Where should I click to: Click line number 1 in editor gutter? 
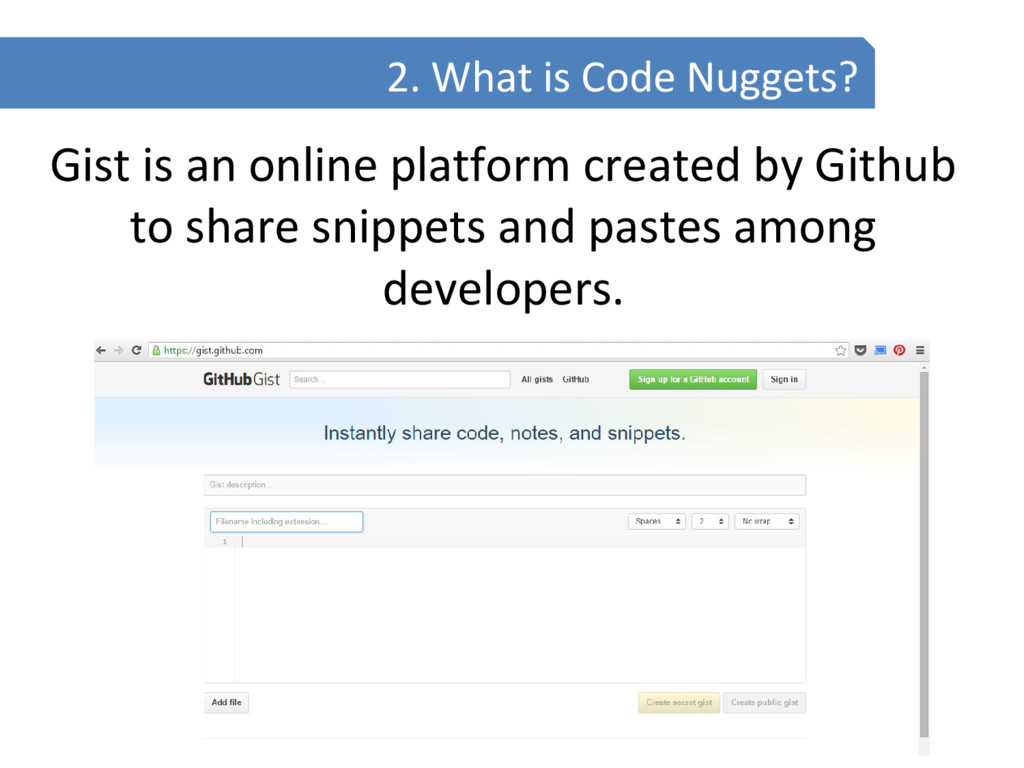pyautogui.click(x=225, y=542)
